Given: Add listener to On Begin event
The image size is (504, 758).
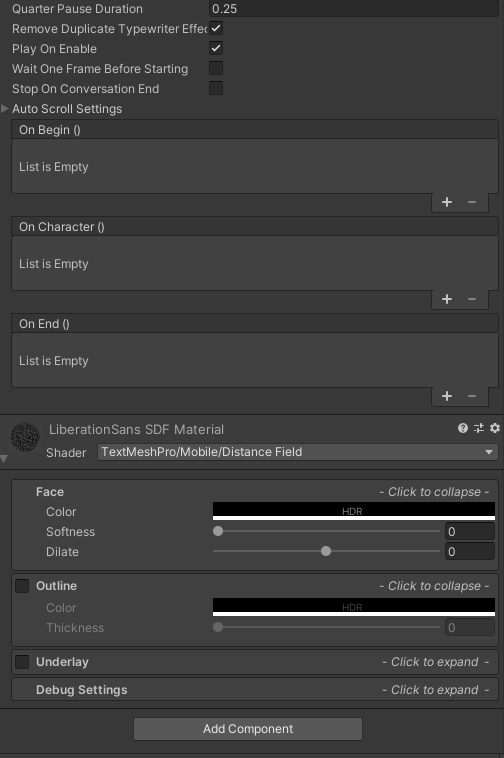Looking at the screenshot, I should coord(447,202).
